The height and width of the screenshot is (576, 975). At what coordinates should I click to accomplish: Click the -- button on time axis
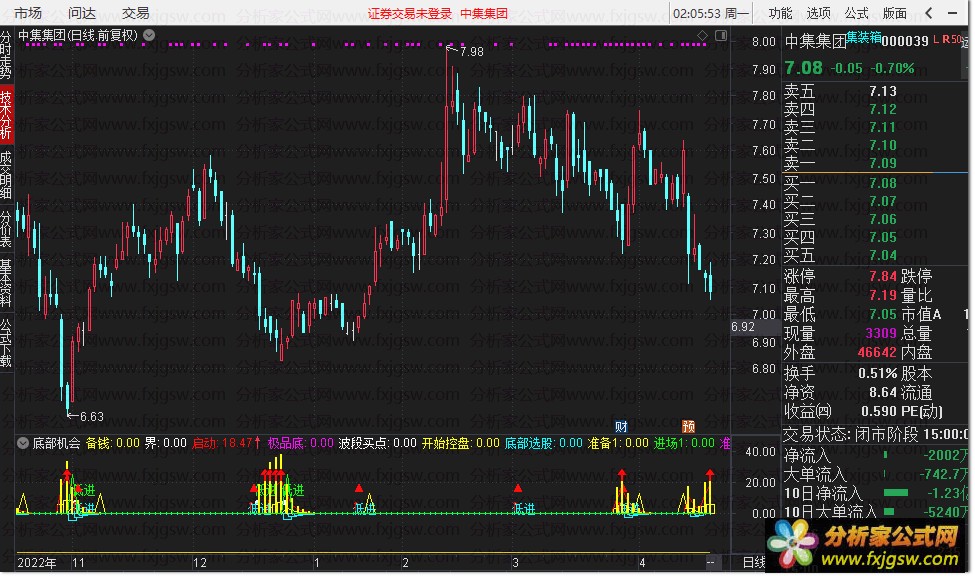[x=710, y=562]
